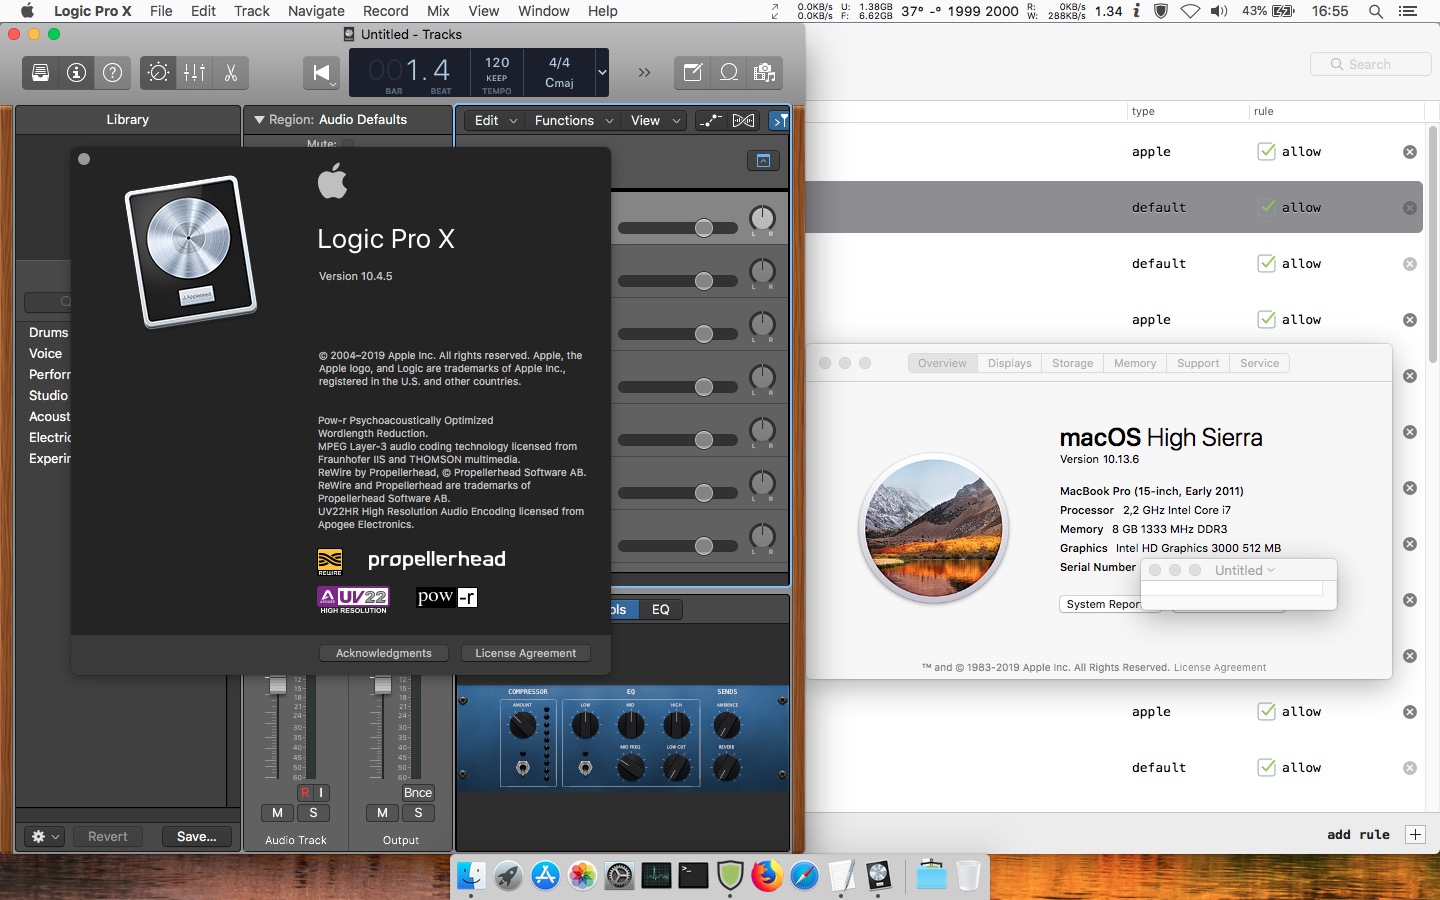Screen dimensions: 1440x900
Task: Collapse Region Audio Defaults disclosure triangle
Action: point(259,120)
